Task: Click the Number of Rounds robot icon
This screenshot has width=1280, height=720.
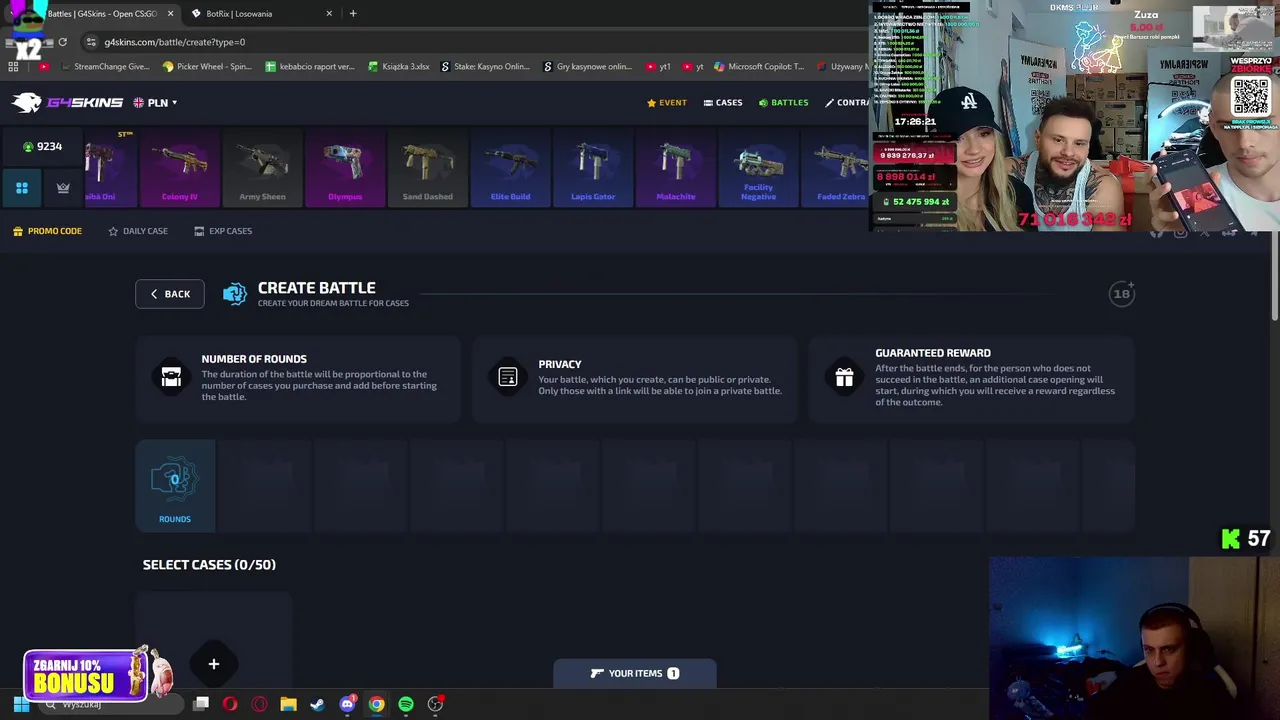Action: 171,377
